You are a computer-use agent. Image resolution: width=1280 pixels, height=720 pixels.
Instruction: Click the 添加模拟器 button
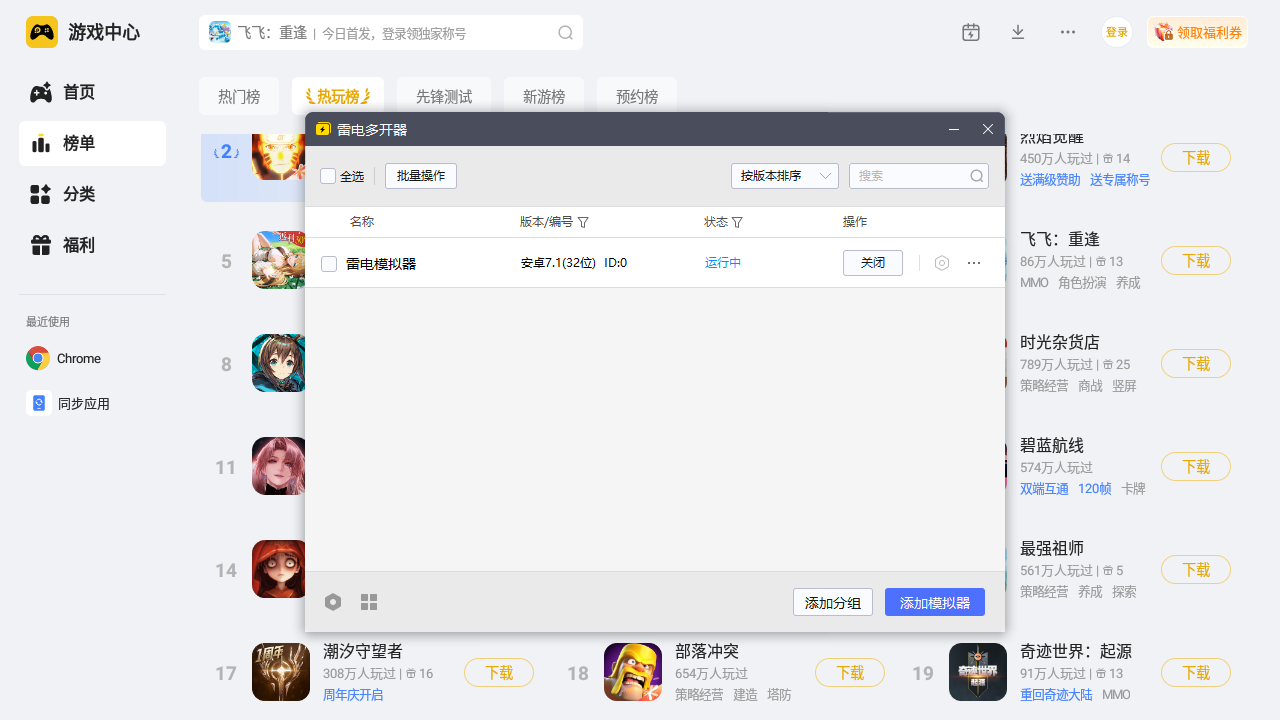pyautogui.click(x=934, y=601)
